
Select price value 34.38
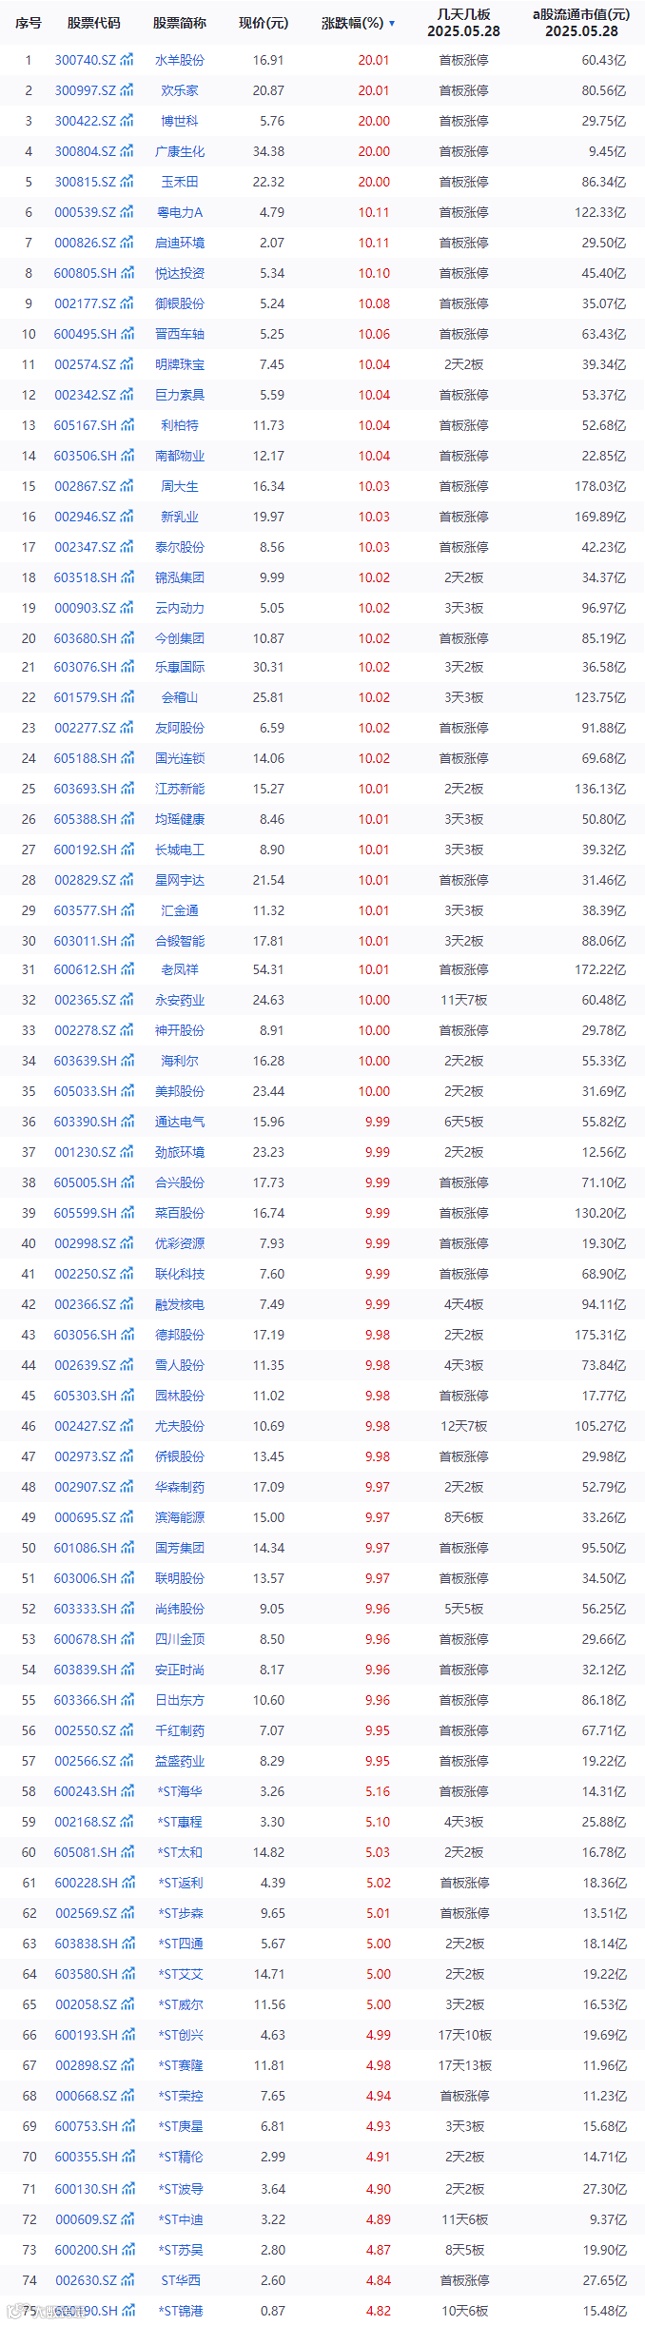269,151
